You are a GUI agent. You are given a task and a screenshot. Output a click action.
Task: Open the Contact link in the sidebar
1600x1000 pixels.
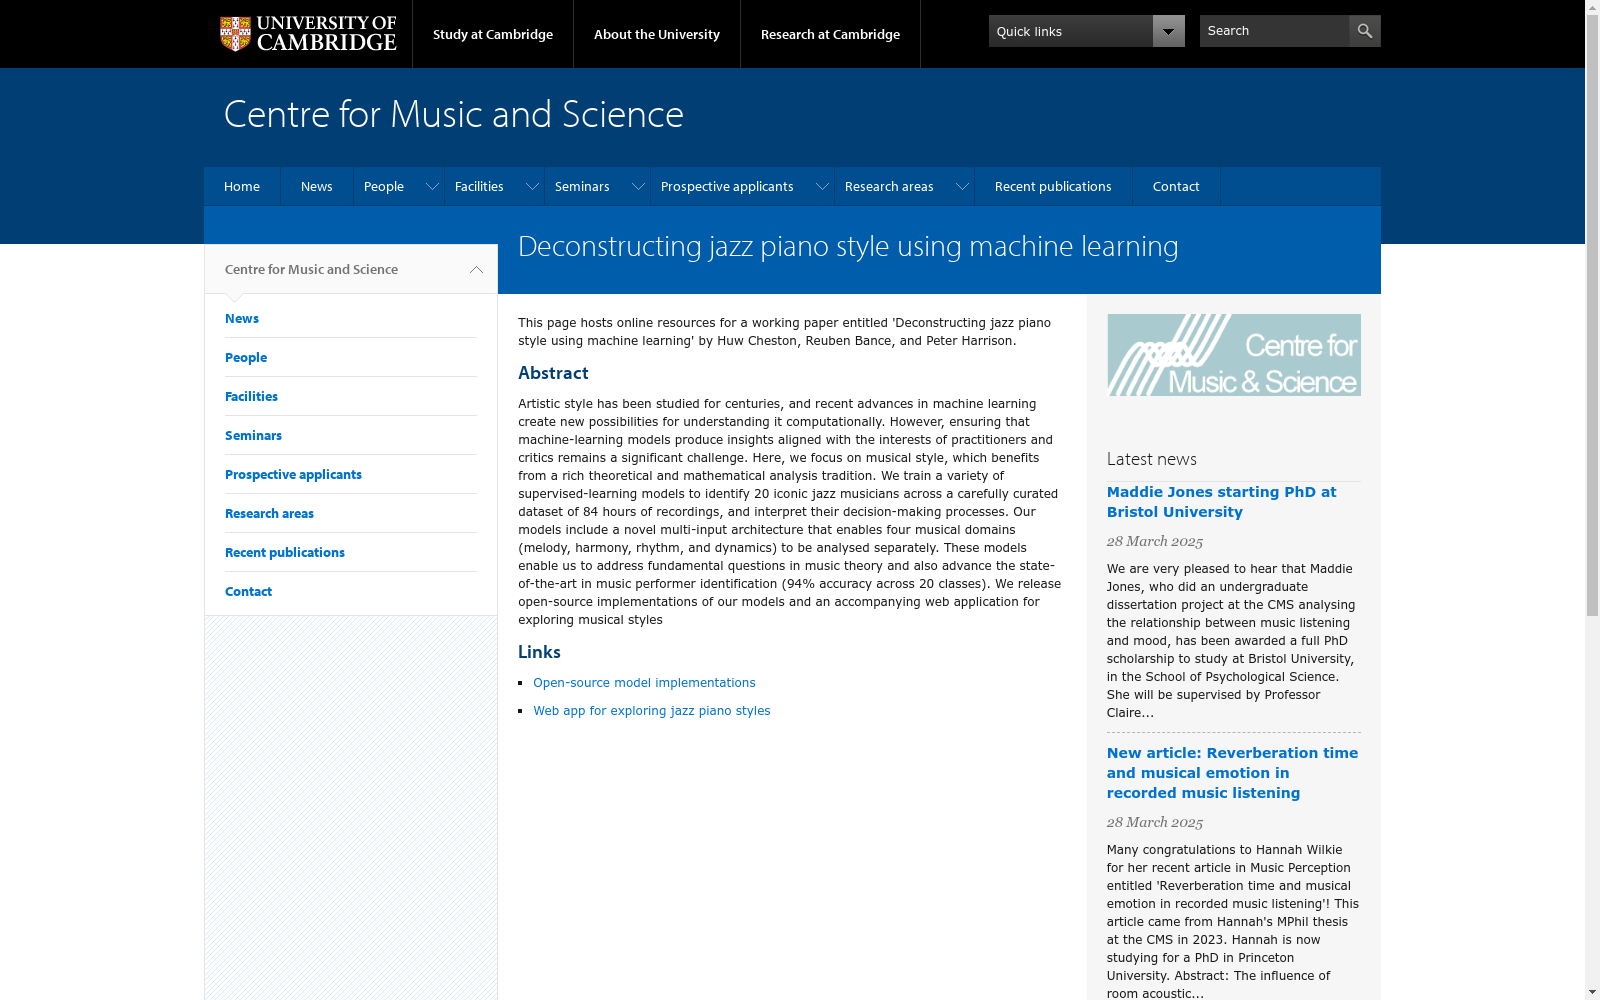click(248, 592)
